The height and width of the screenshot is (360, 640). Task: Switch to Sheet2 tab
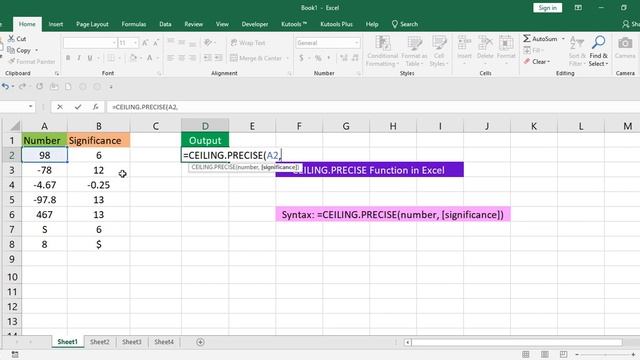point(99,342)
